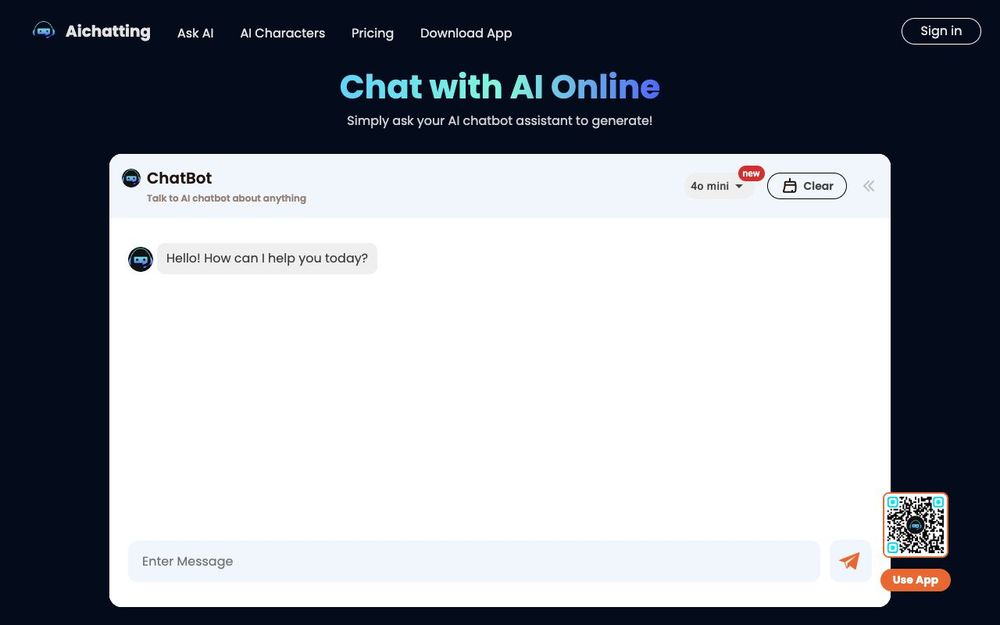
Task: Scan area: click the Use App QR code
Action: 915,523
